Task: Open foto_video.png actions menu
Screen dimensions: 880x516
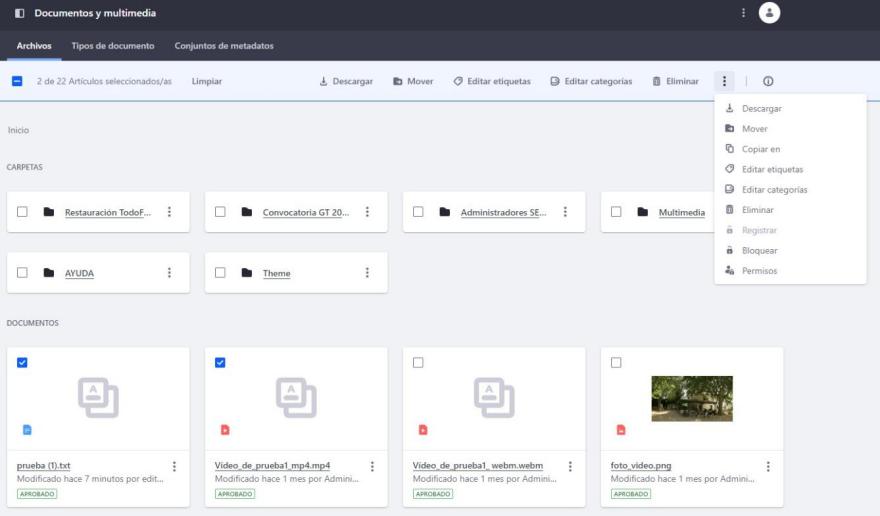Action: pyautogui.click(x=768, y=466)
